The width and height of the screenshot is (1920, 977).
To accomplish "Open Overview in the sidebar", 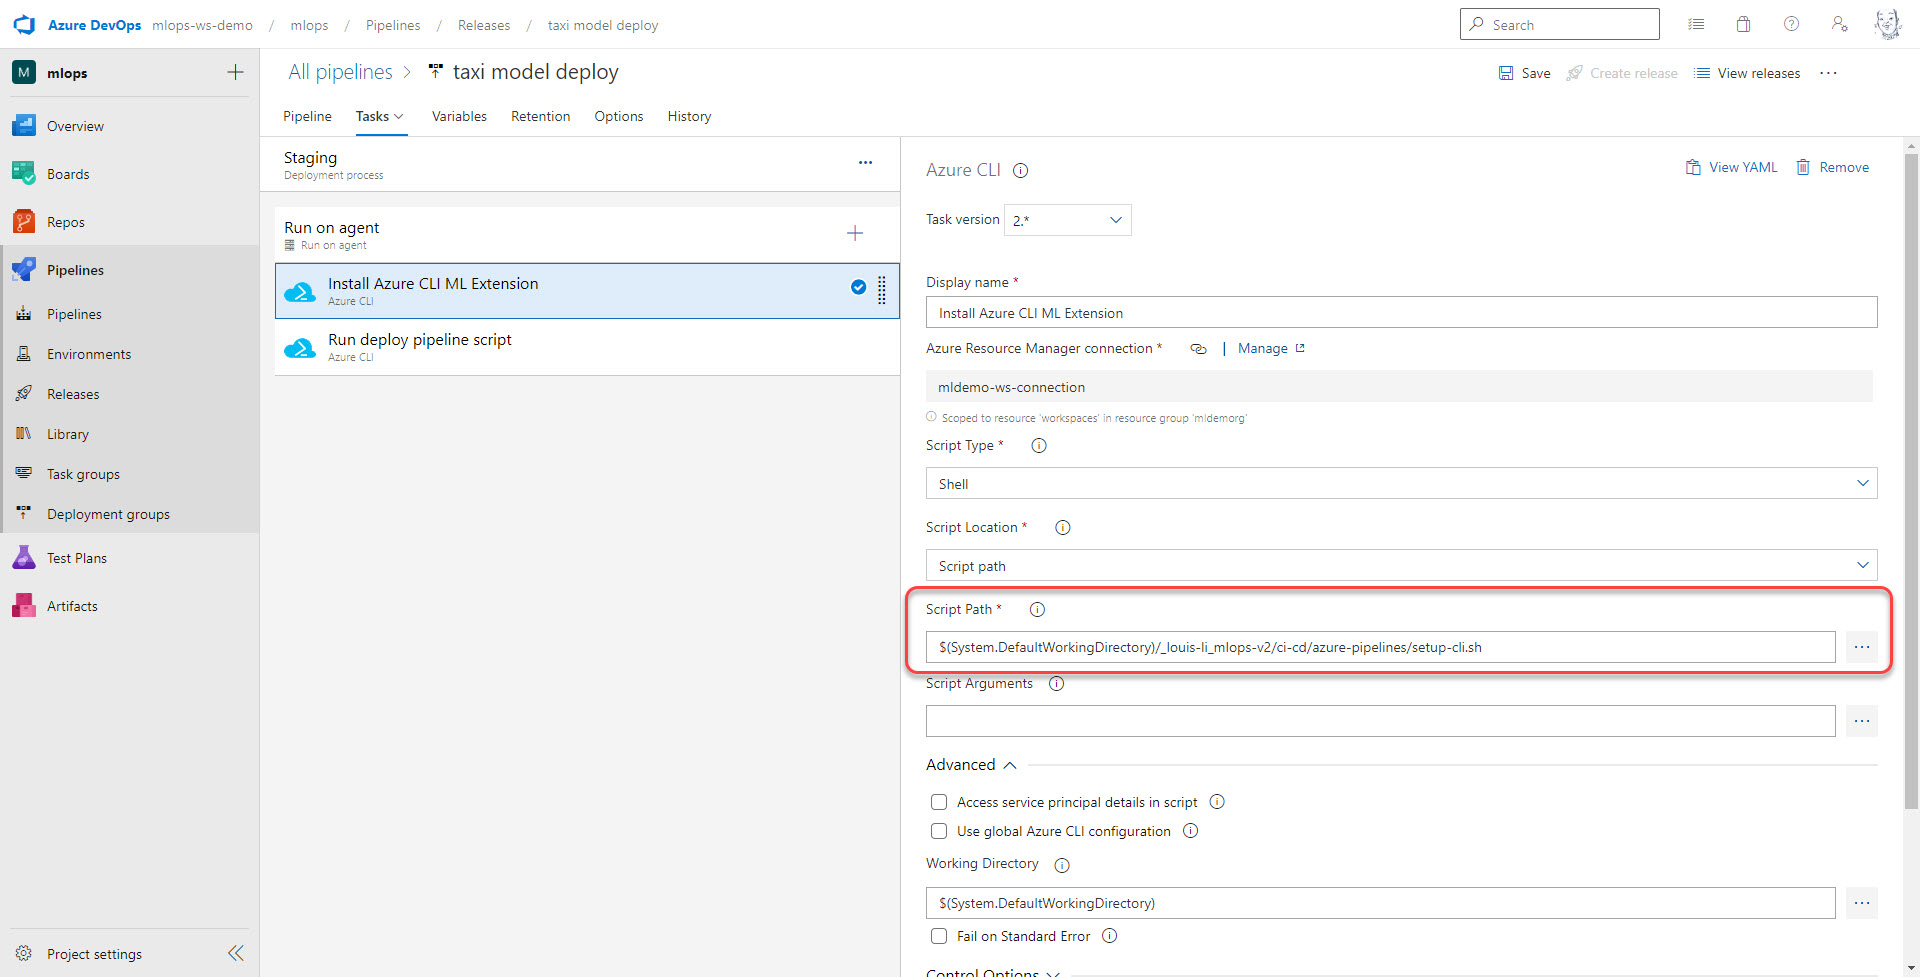I will 130,126.
